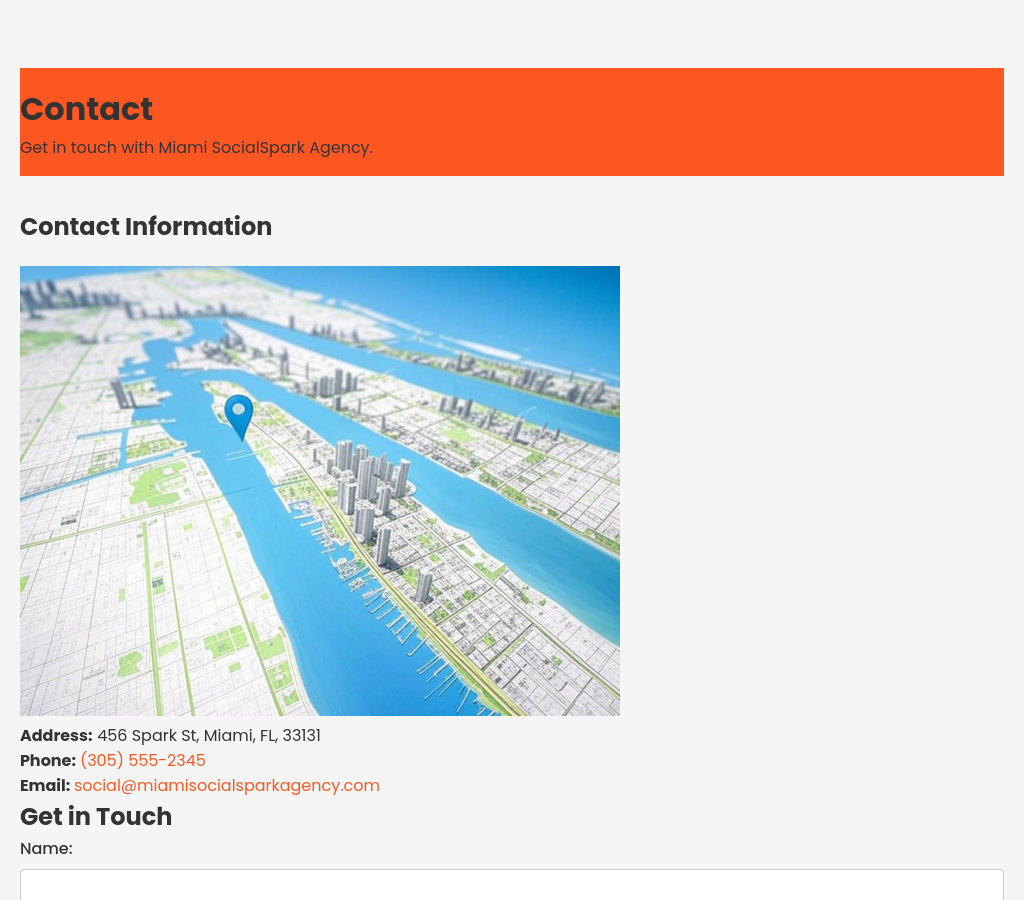
Task: Click the address text 456 Spark St
Action: click(208, 735)
